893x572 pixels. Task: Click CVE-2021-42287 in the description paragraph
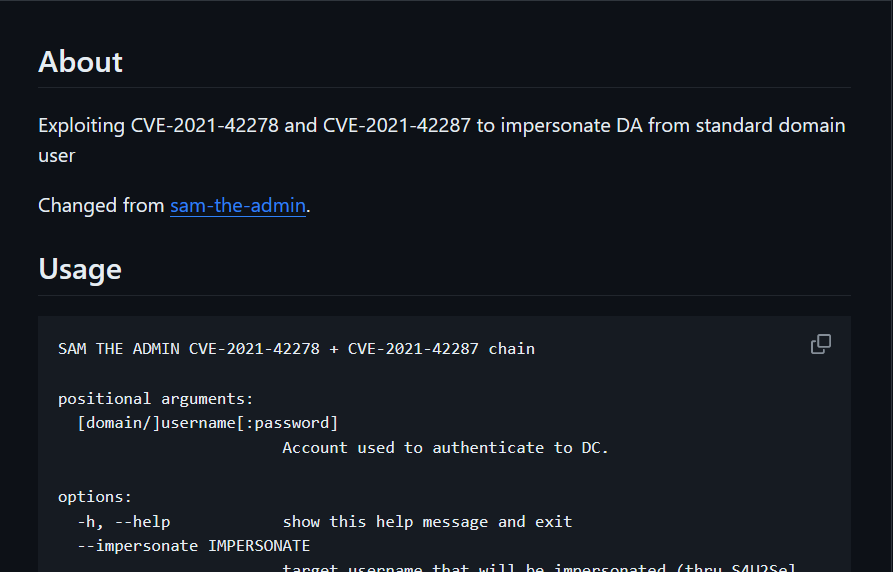[397, 125]
